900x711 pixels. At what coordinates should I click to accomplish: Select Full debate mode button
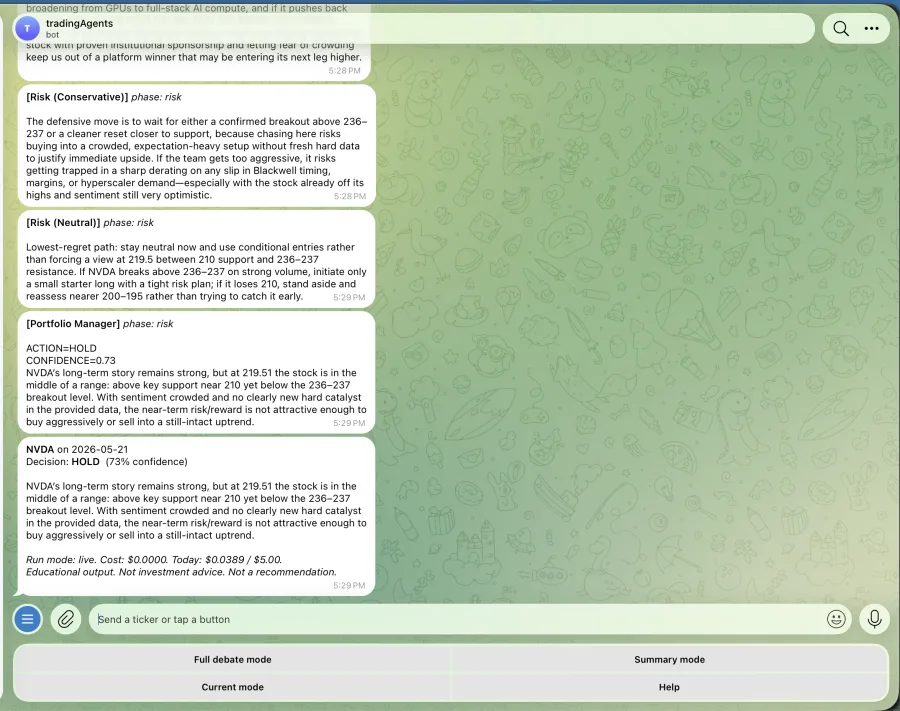click(x=232, y=659)
